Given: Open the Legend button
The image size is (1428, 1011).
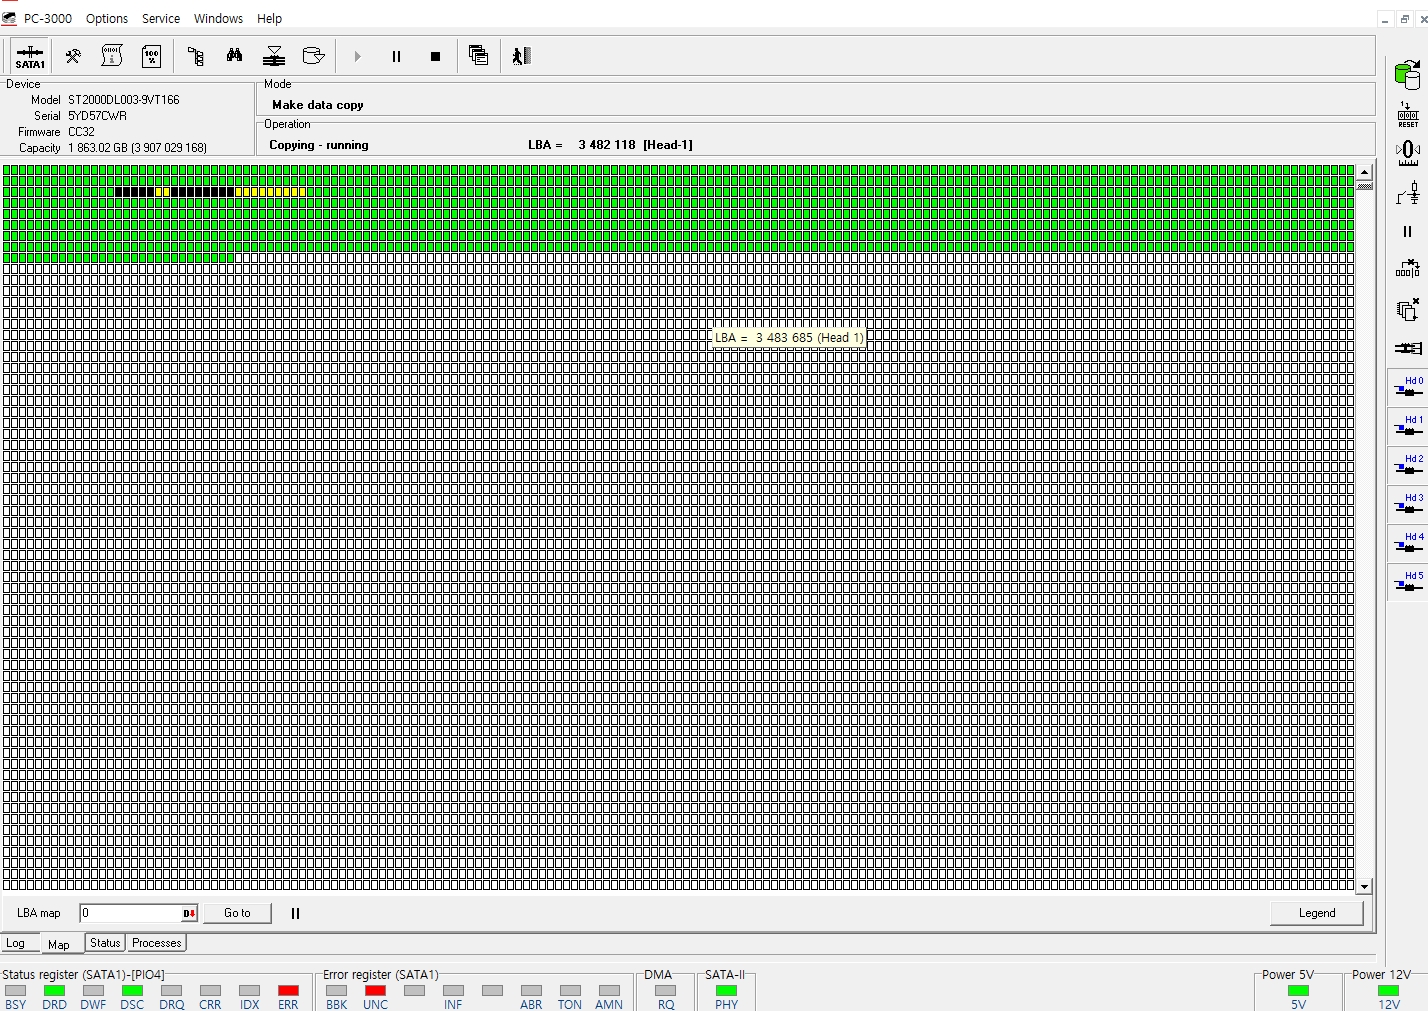Looking at the screenshot, I should click(1317, 913).
